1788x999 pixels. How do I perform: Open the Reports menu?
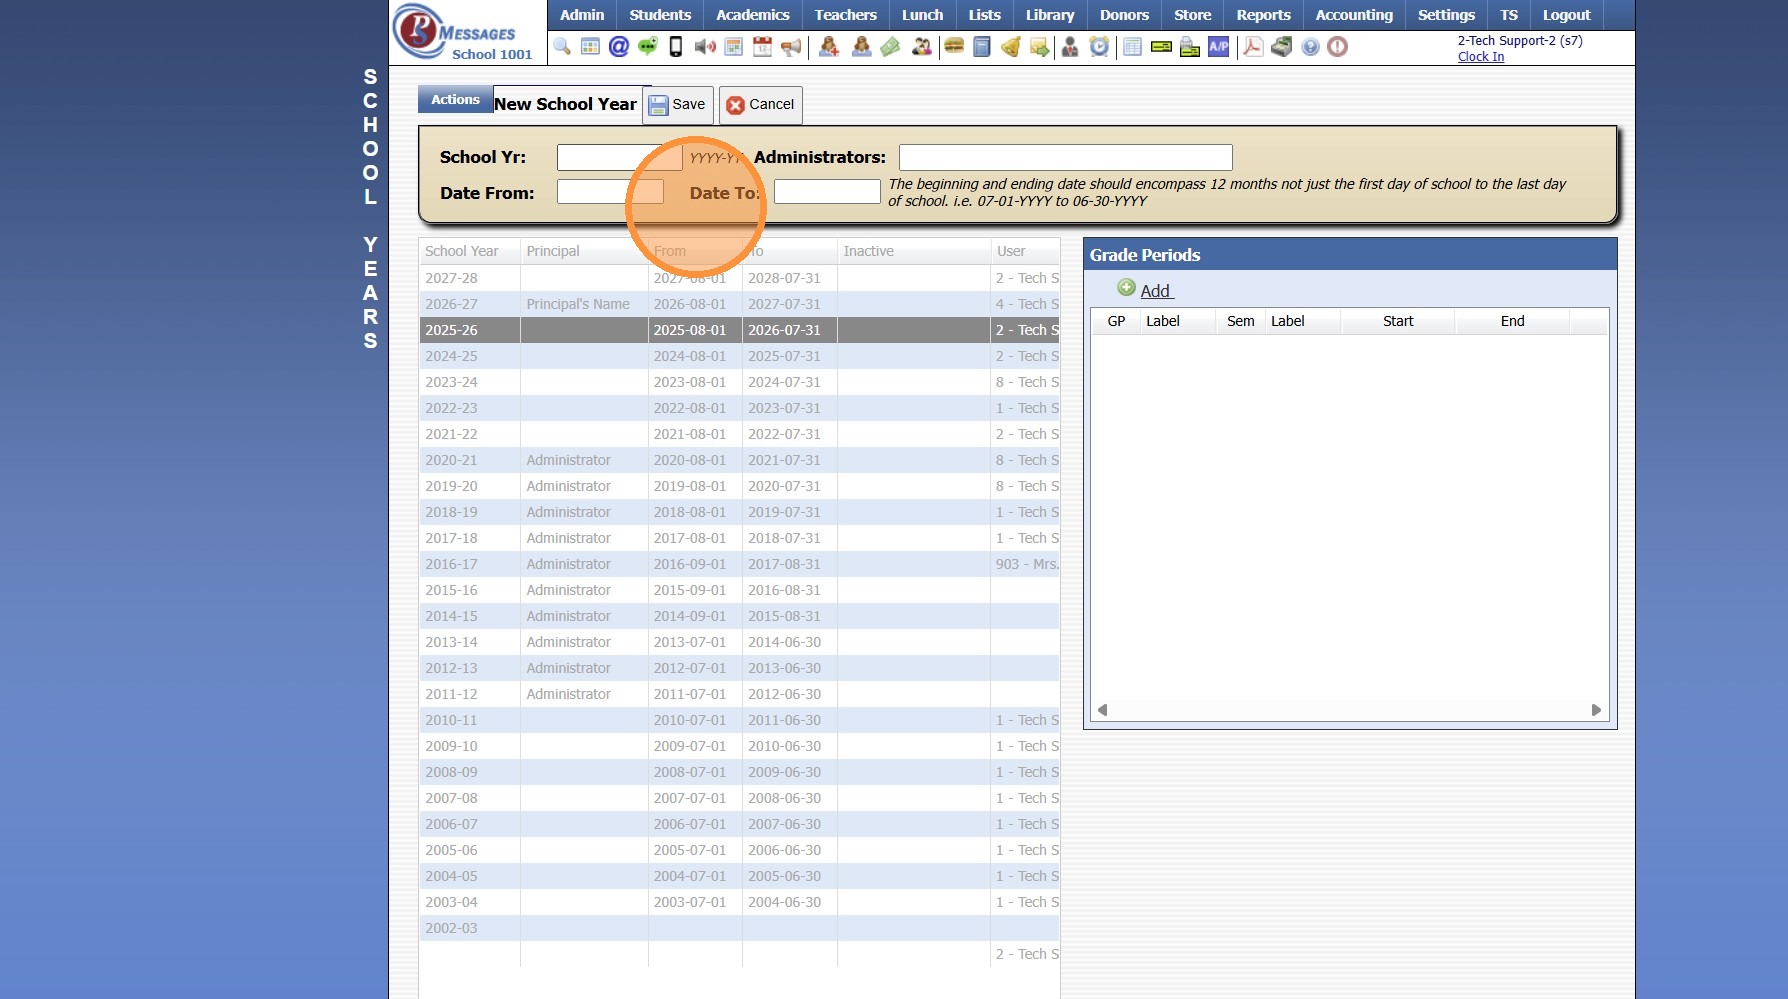point(1263,15)
